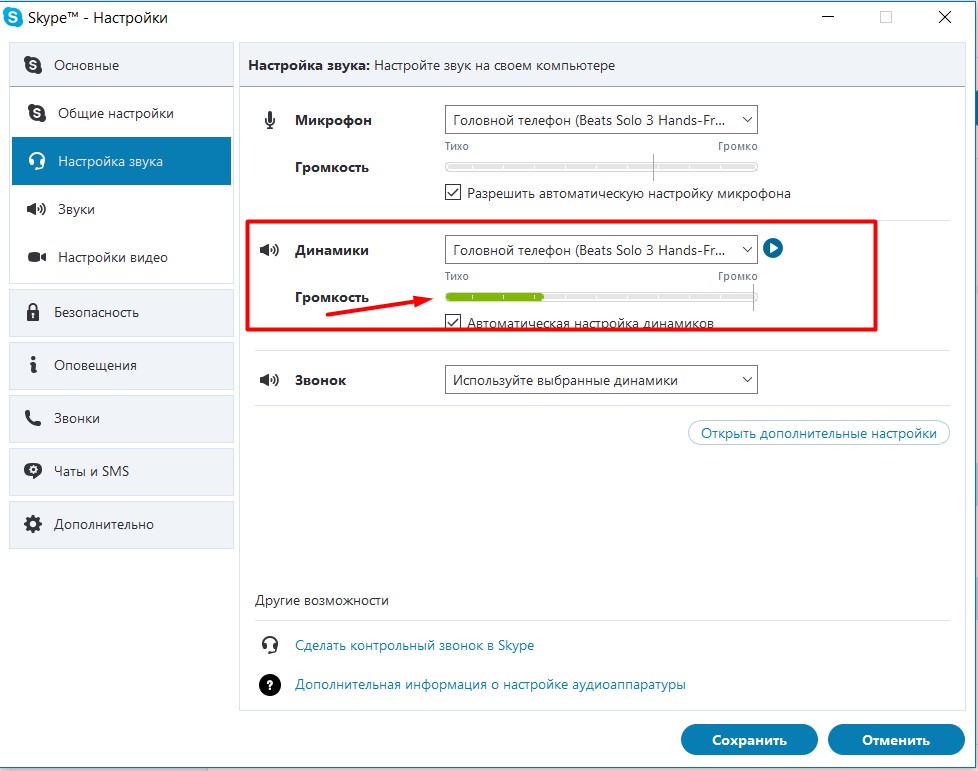The image size is (978, 771).
Task: Click the speakers volume slider
Action: point(601,297)
